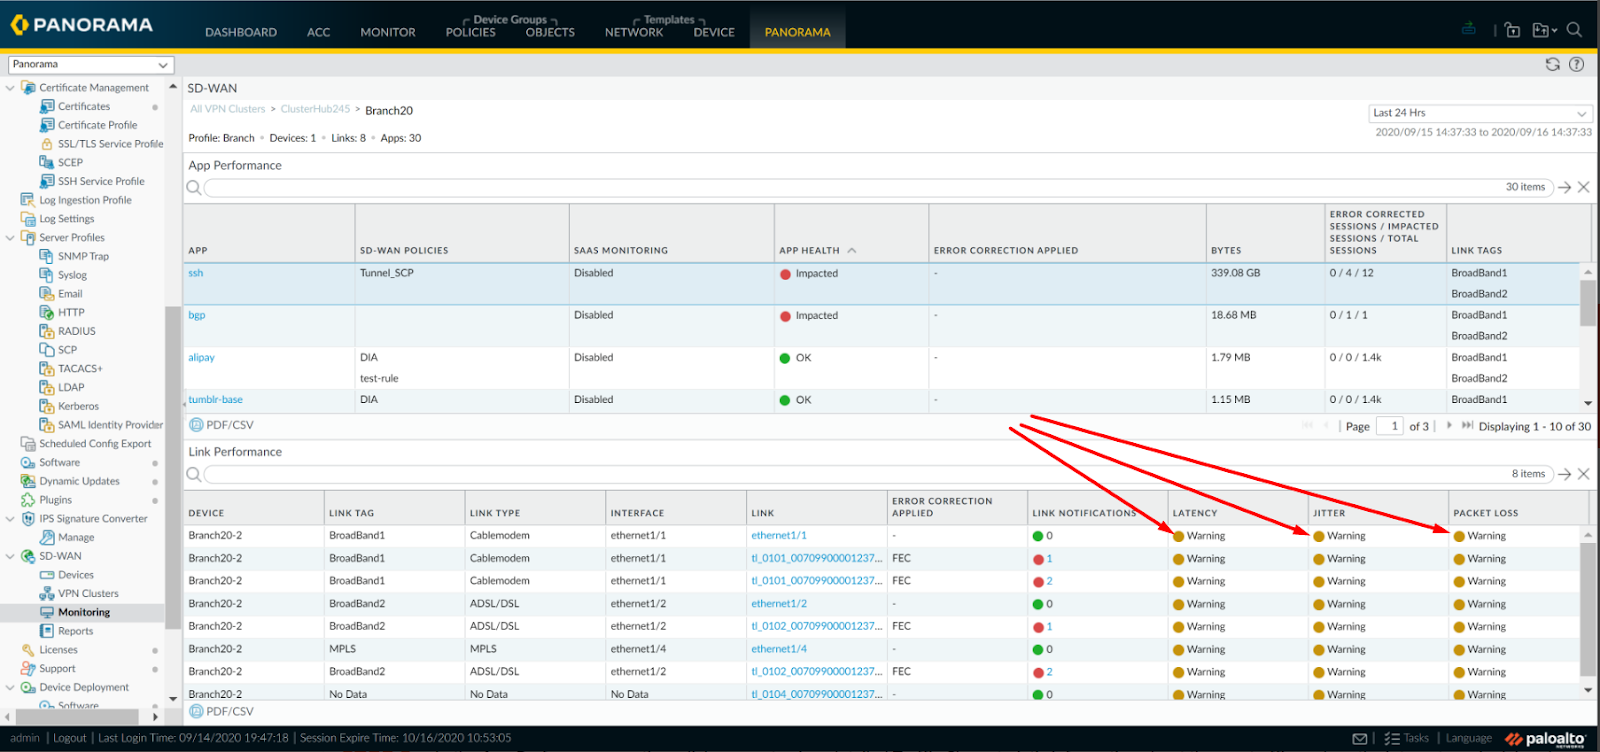This screenshot has width=1600, height=752.
Task: Open the Panorama context dropdown
Action: coord(91,65)
